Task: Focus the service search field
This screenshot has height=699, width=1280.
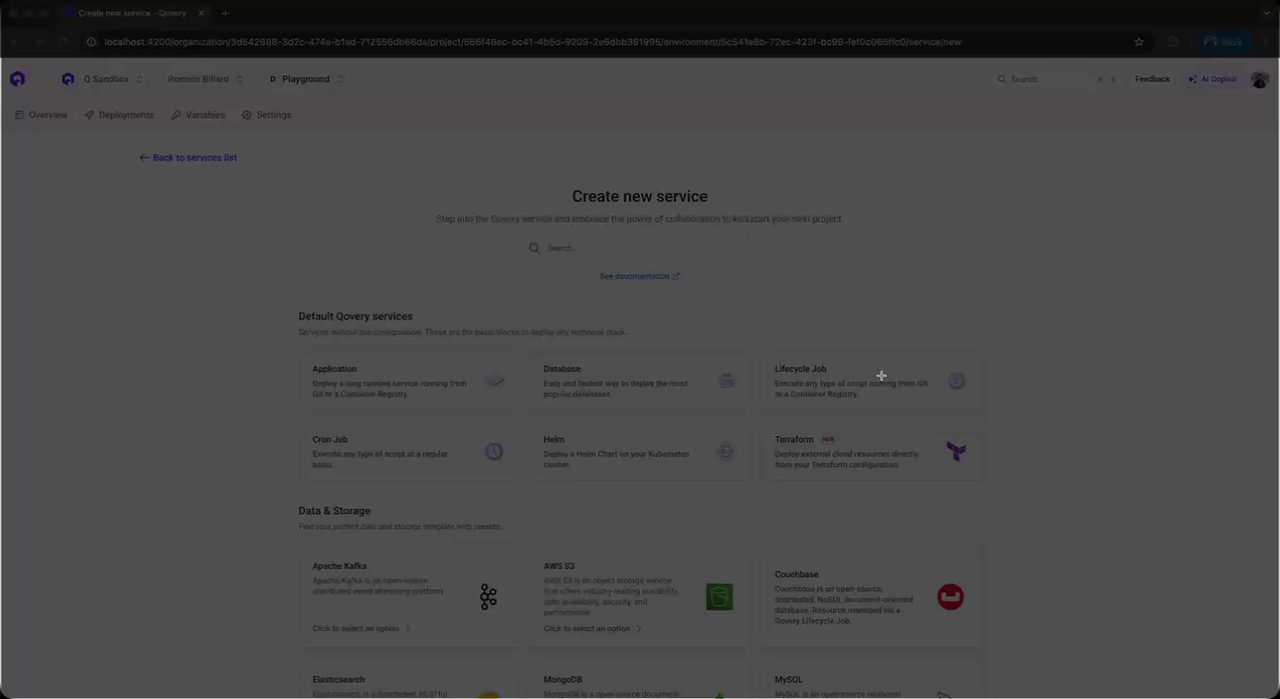Action: [640, 248]
